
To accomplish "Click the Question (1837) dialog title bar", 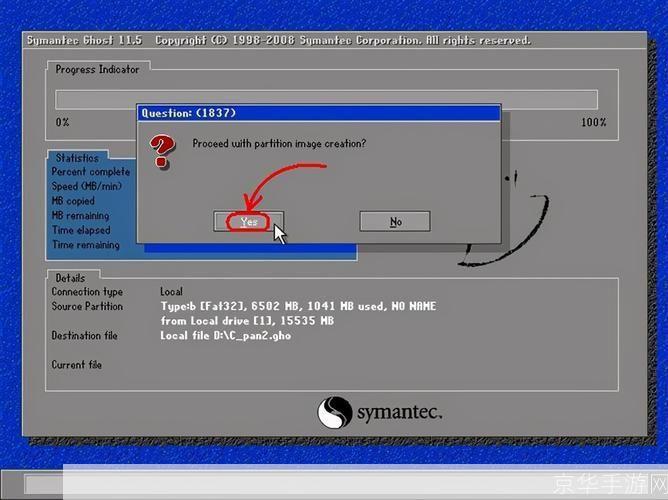I will (318, 113).
